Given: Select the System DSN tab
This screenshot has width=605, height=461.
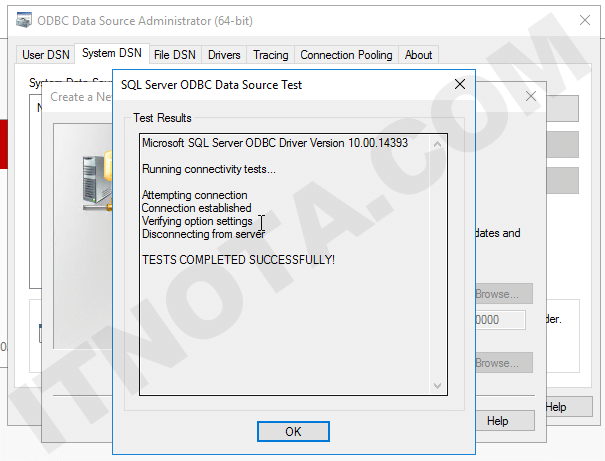Looking at the screenshot, I should point(112,54).
